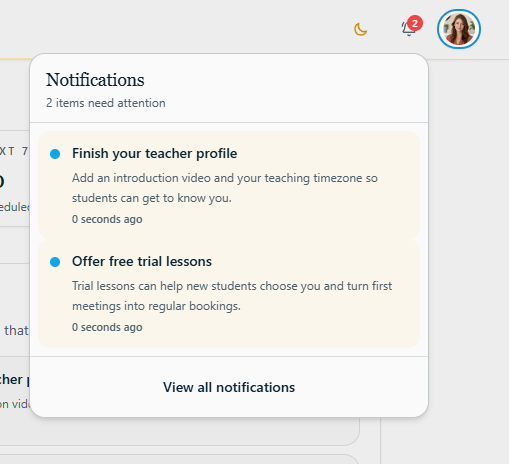This screenshot has width=509, height=464.
Task: Click the unread dot beside 'Offer free trial lessons'
Action: click(x=55, y=262)
